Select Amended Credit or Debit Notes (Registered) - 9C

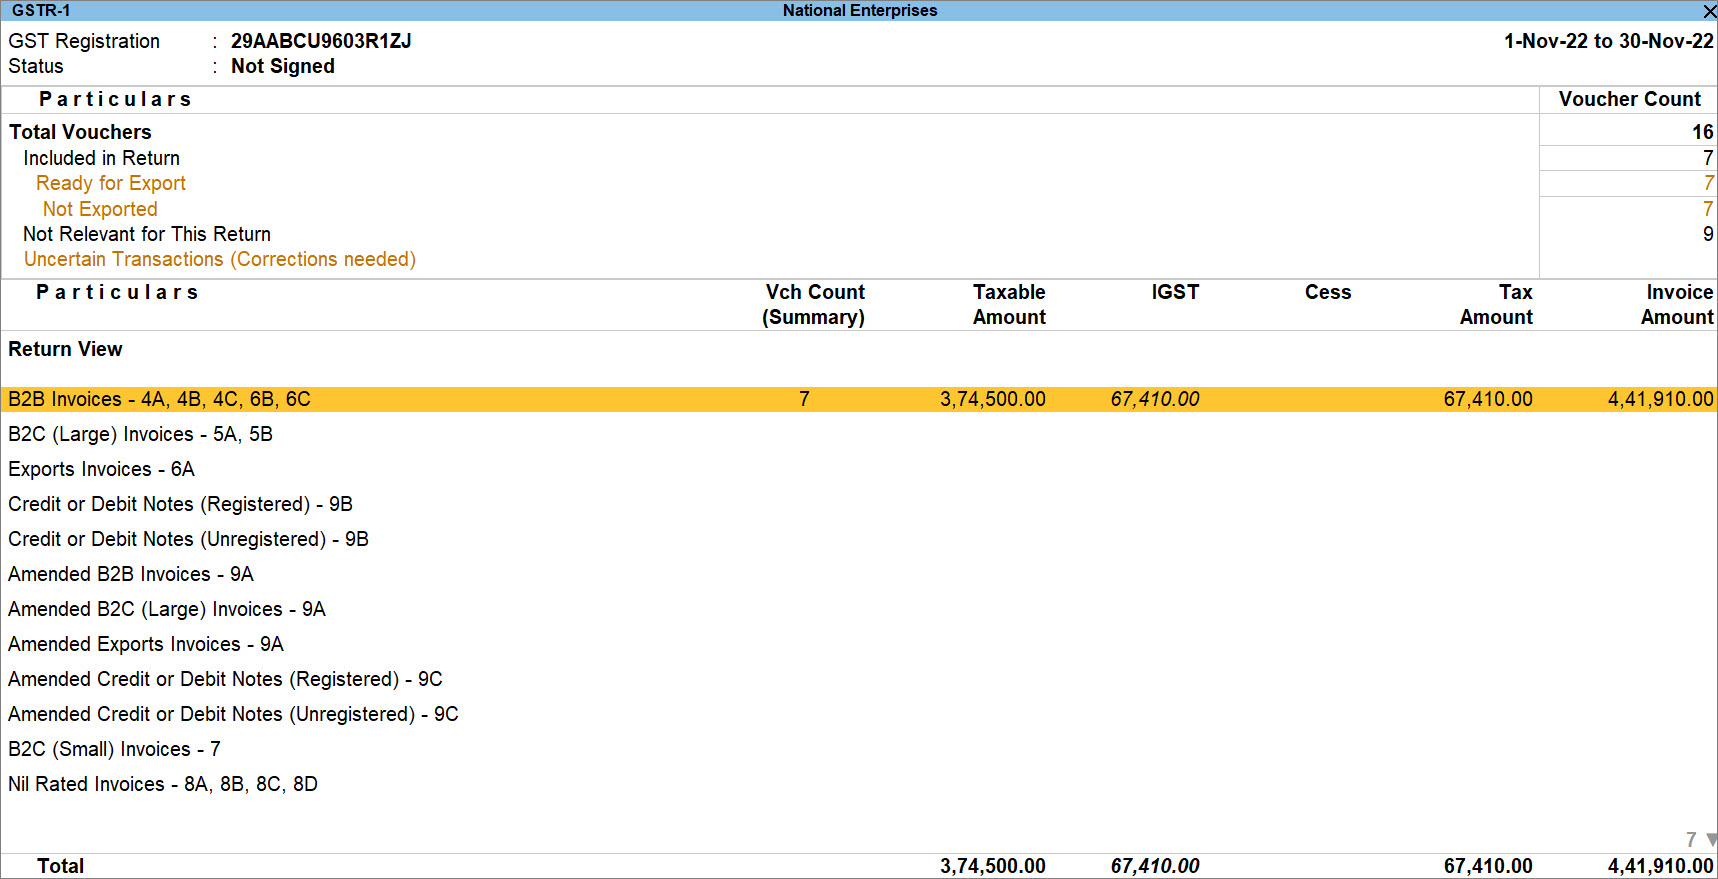click(859, 679)
